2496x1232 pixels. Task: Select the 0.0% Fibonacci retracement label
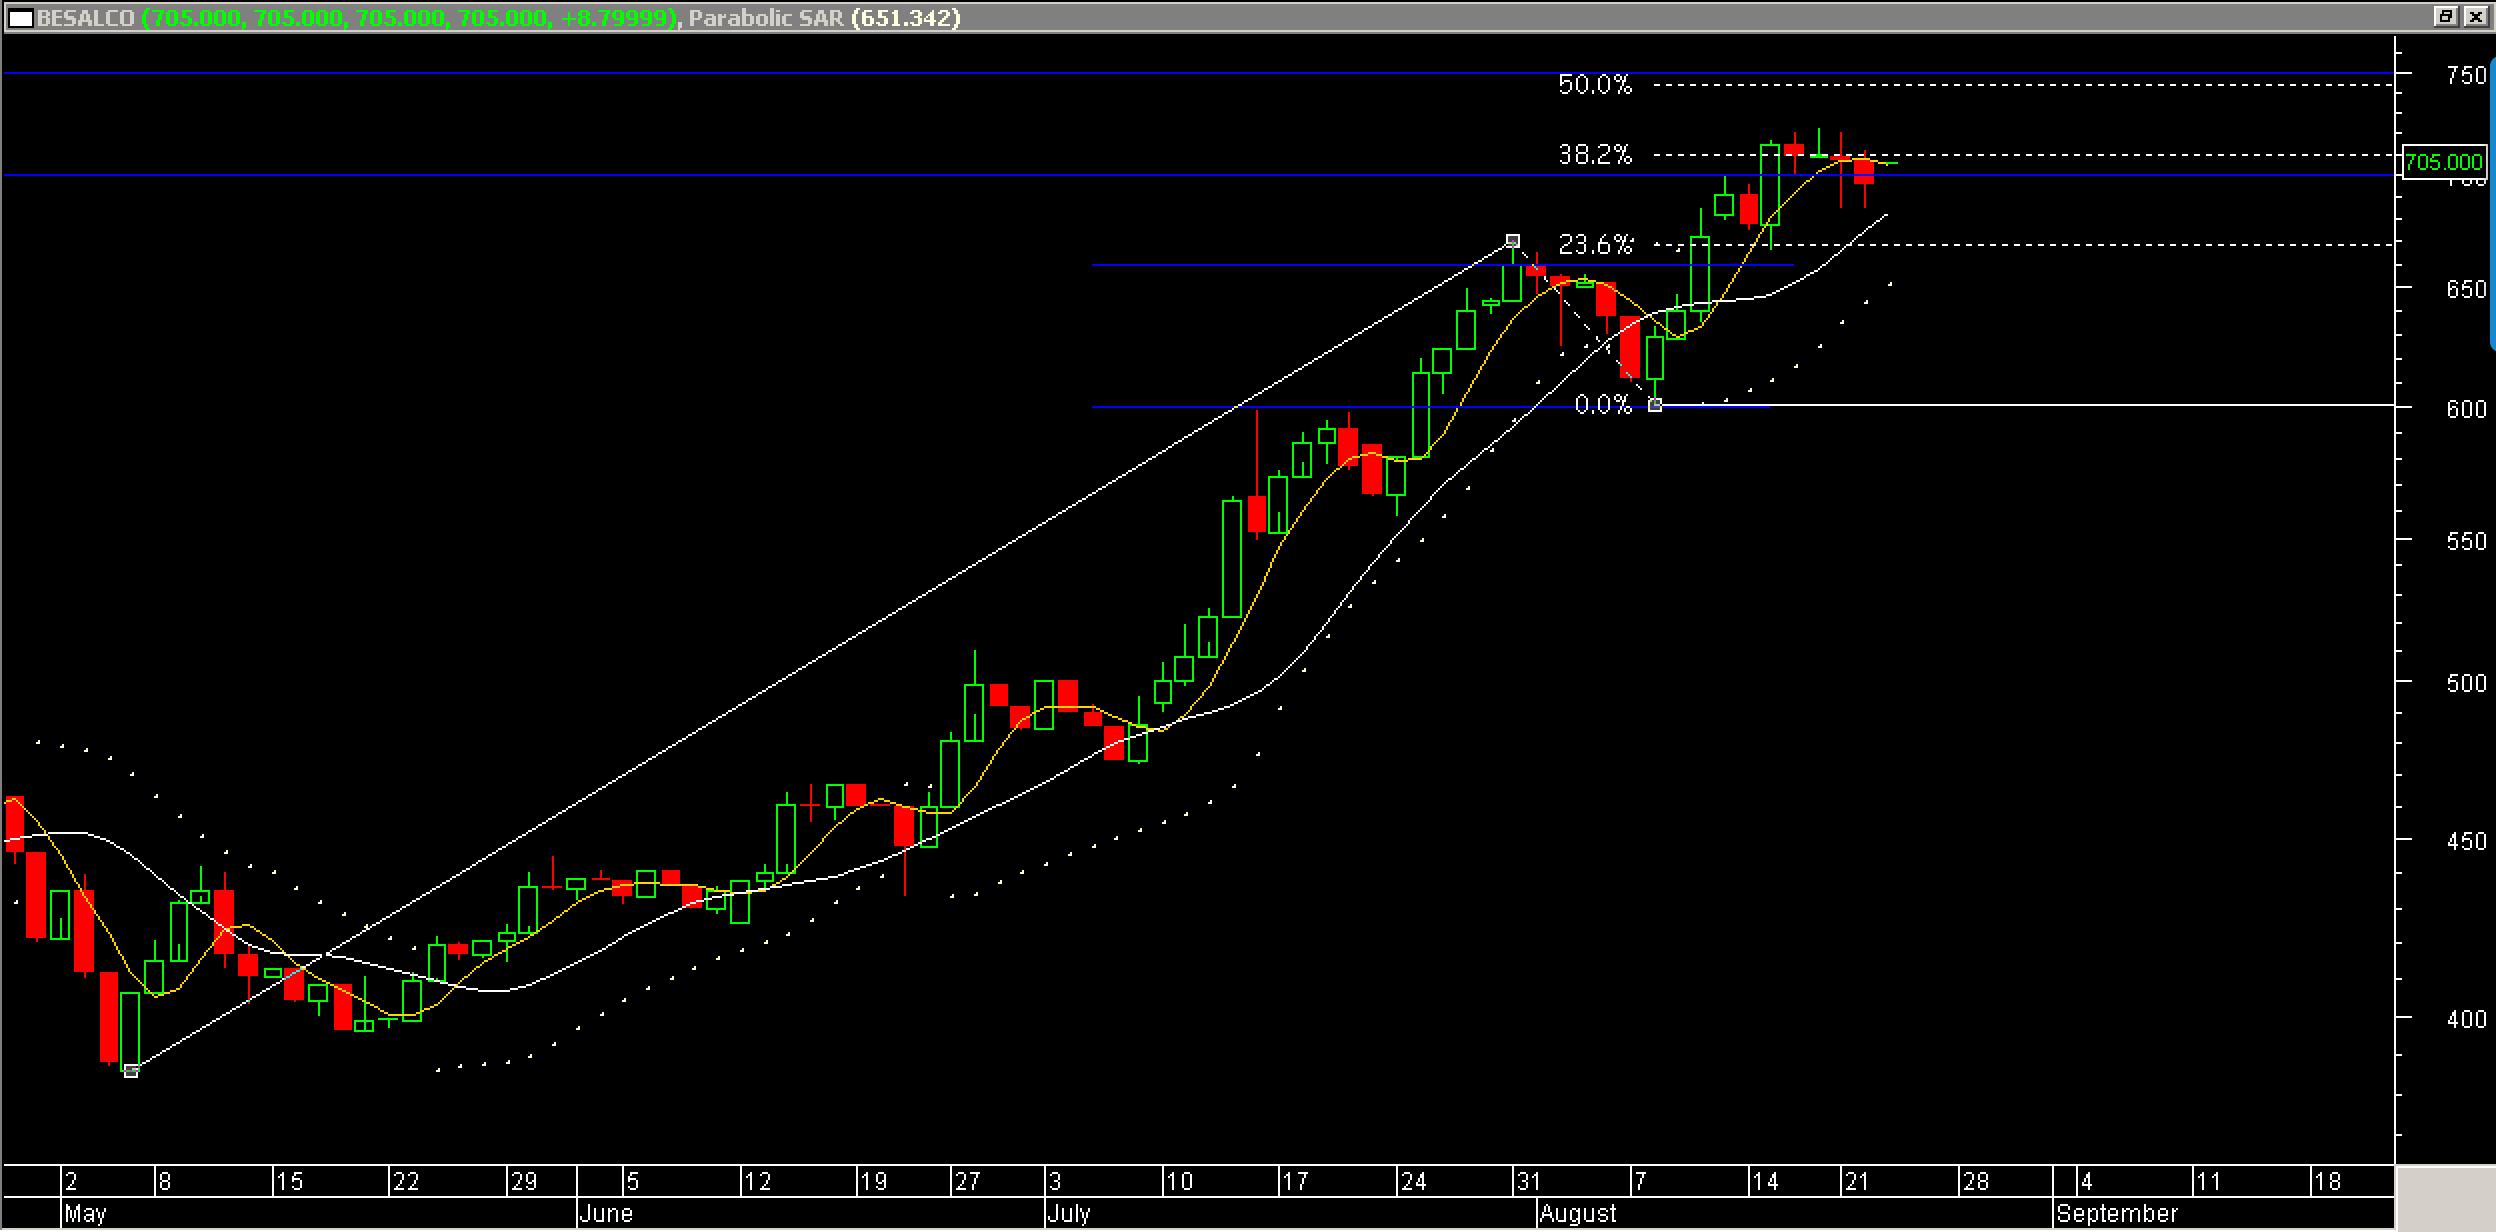[x=1603, y=404]
